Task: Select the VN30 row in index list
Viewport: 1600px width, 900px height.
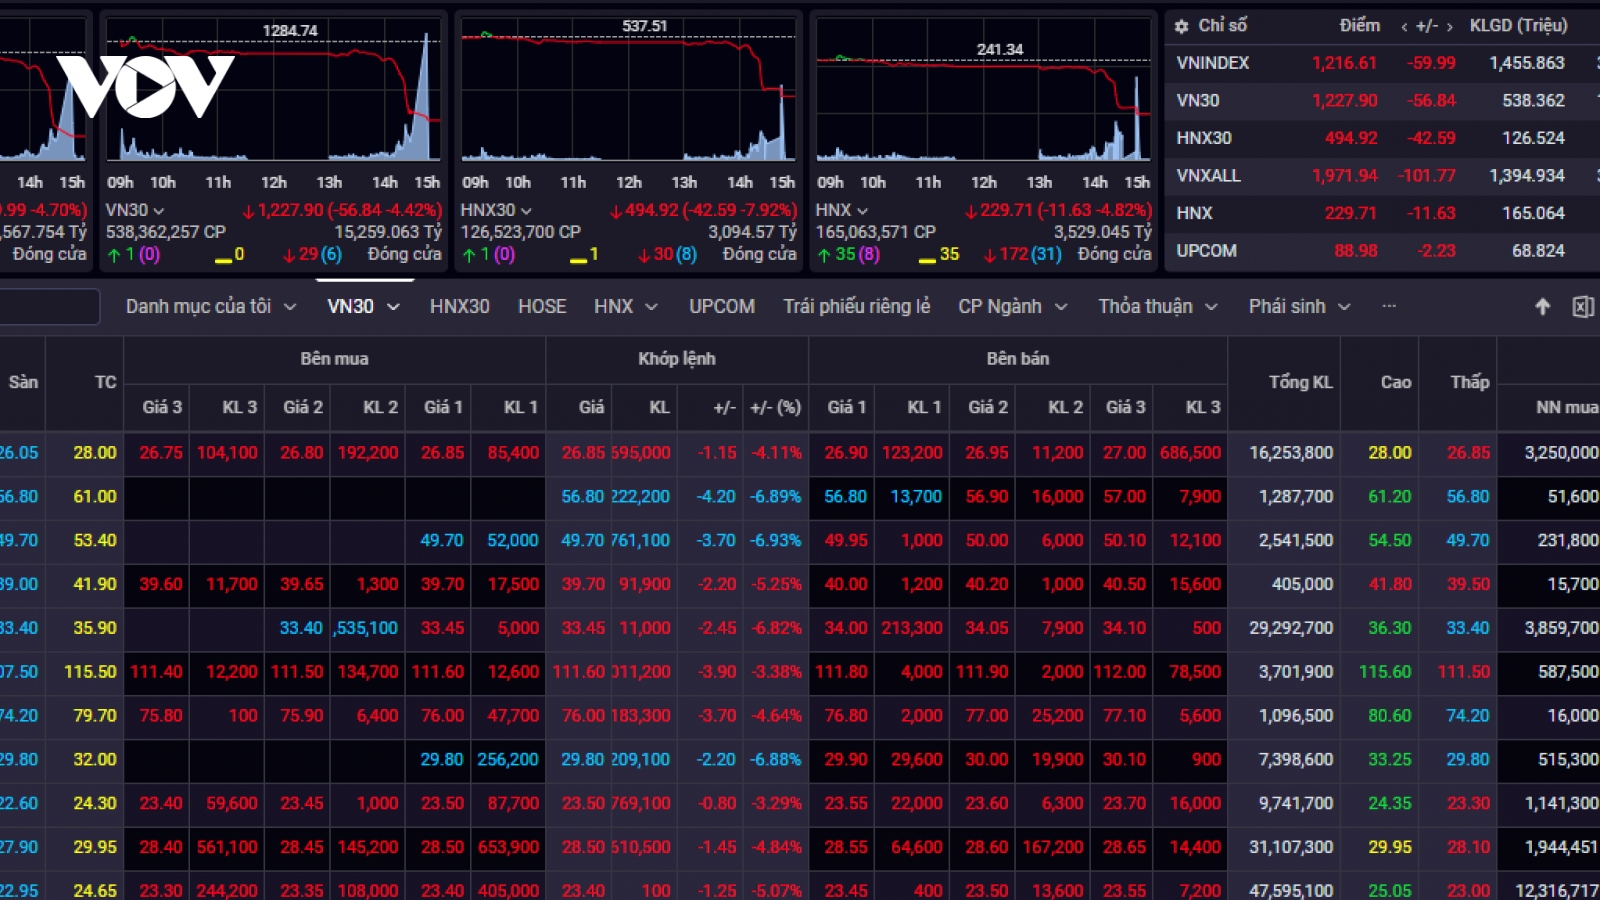Action: [x=1382, y=101]
